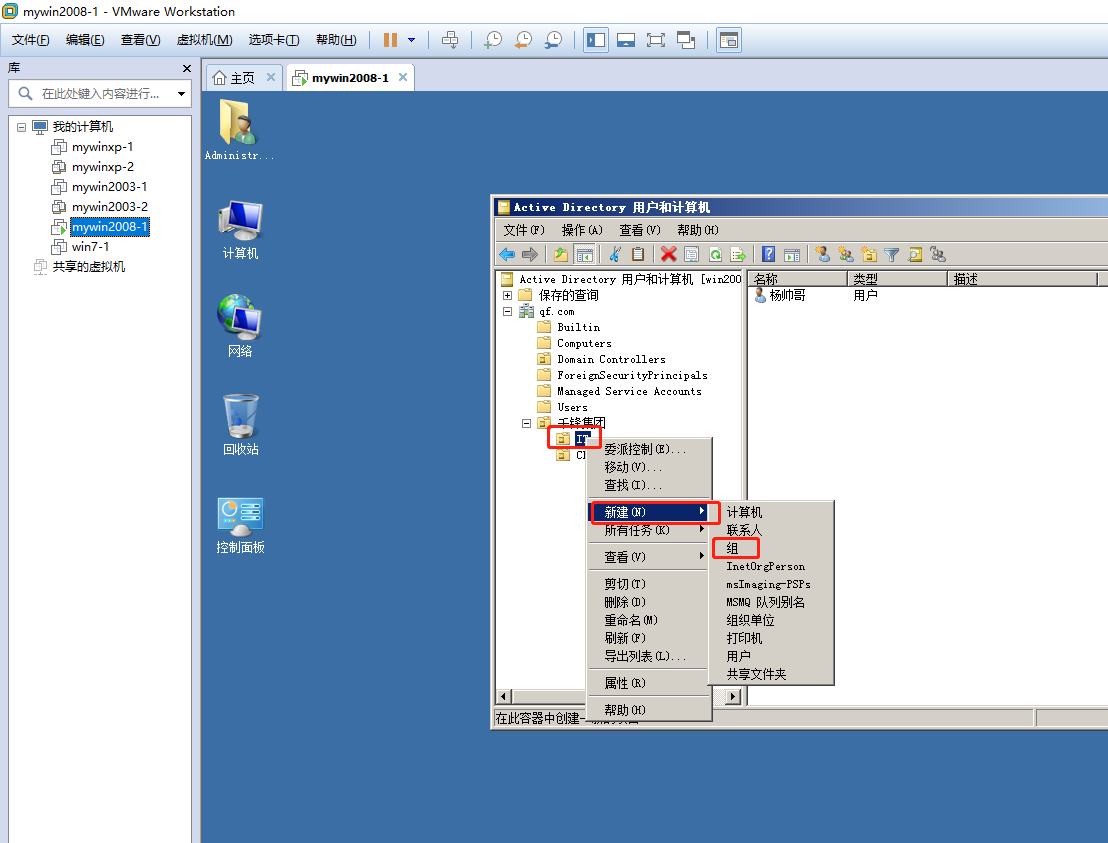Switch to the 主页 tab

coord(244,78)
